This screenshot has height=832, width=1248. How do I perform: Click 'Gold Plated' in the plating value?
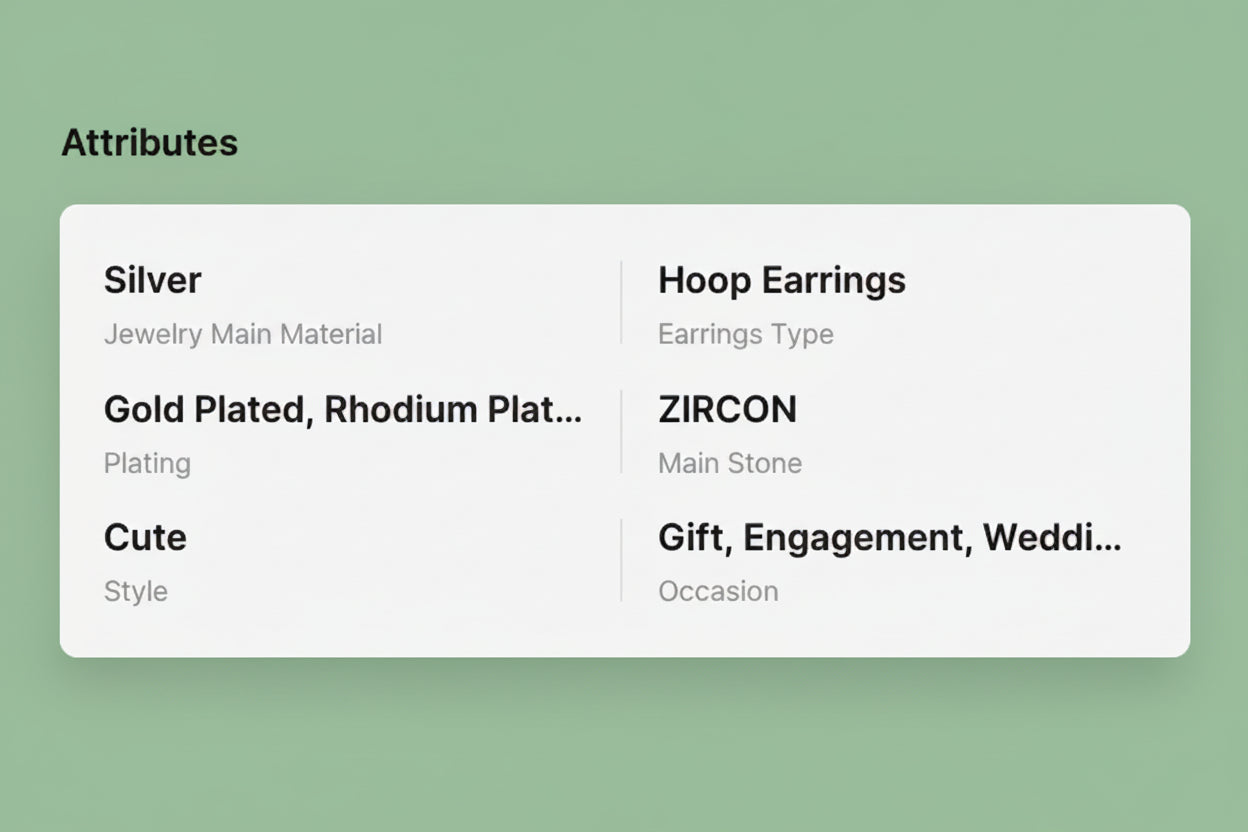click(206, 409)
